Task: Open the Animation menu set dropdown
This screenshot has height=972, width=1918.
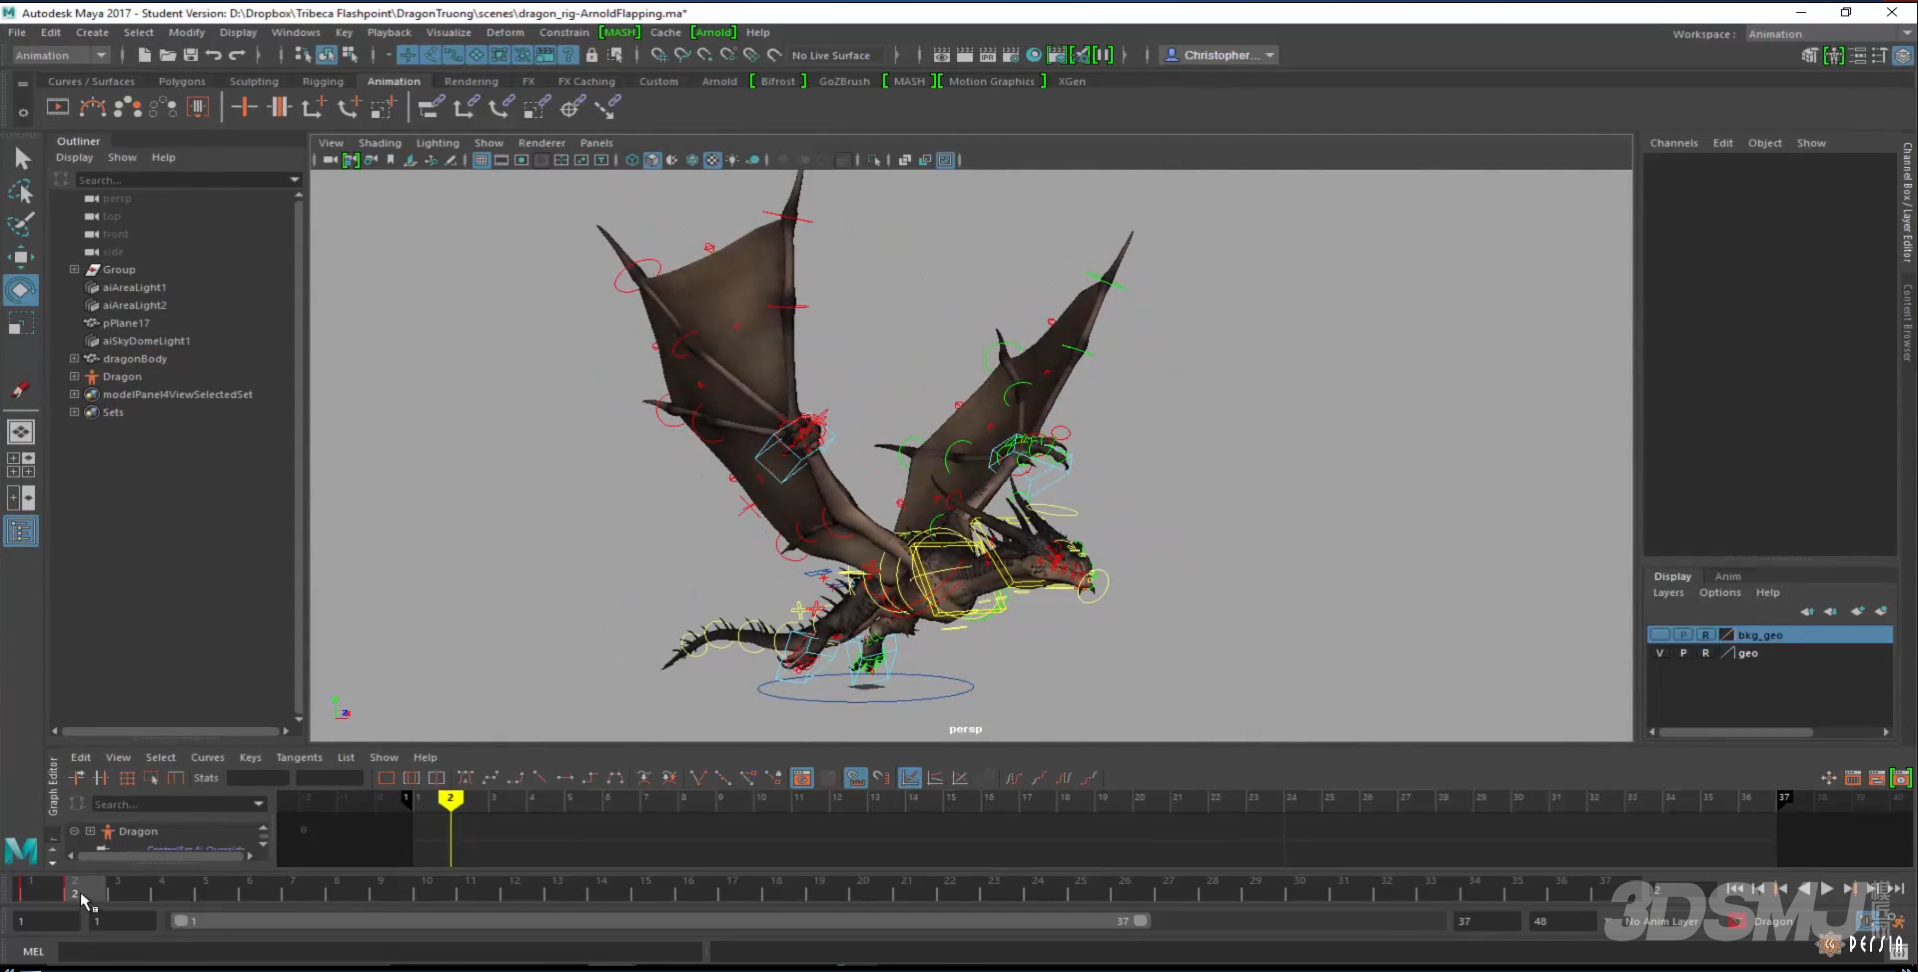Action: (61, 55)
